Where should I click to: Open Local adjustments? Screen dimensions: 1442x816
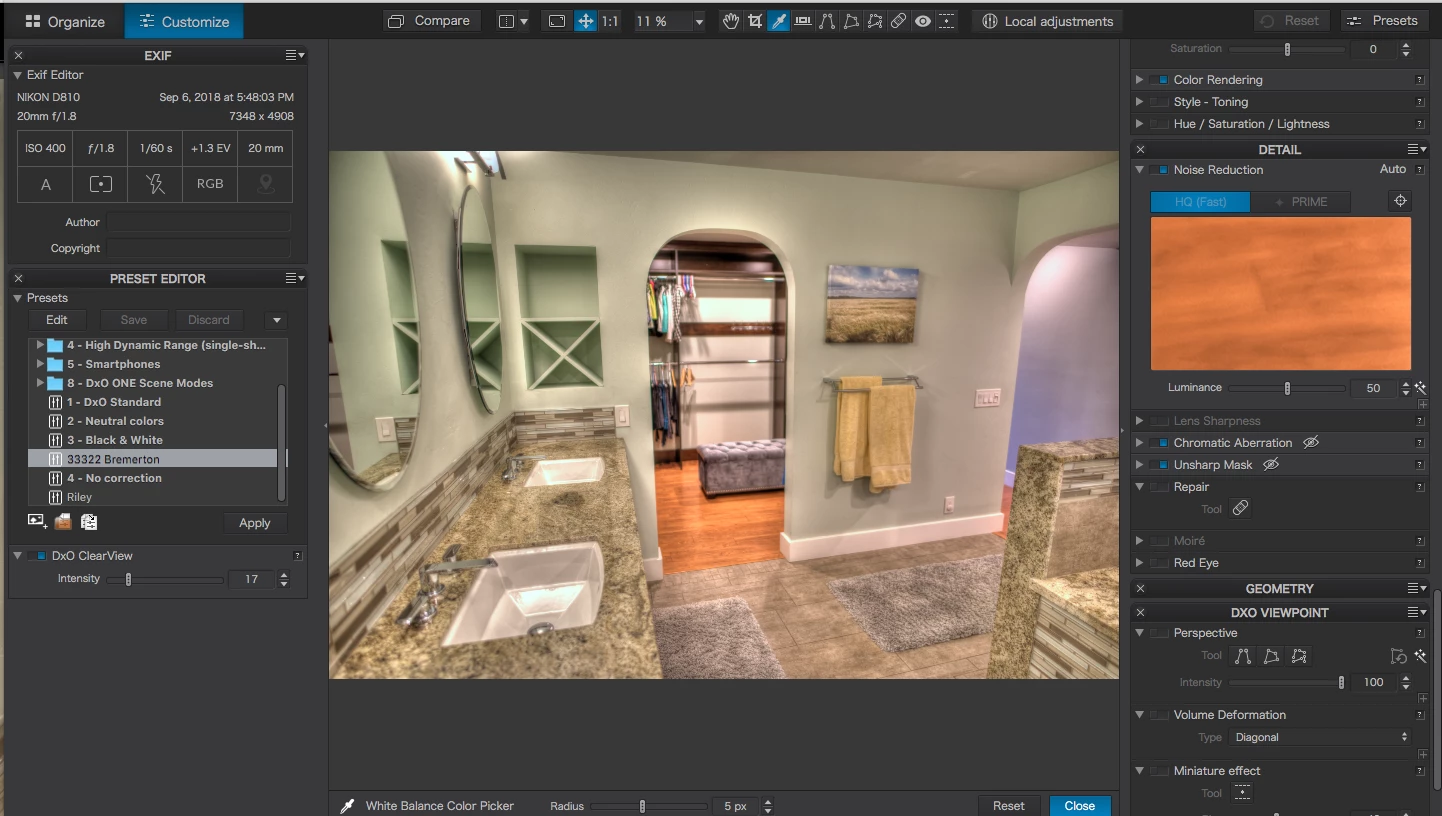point(1047,21)
